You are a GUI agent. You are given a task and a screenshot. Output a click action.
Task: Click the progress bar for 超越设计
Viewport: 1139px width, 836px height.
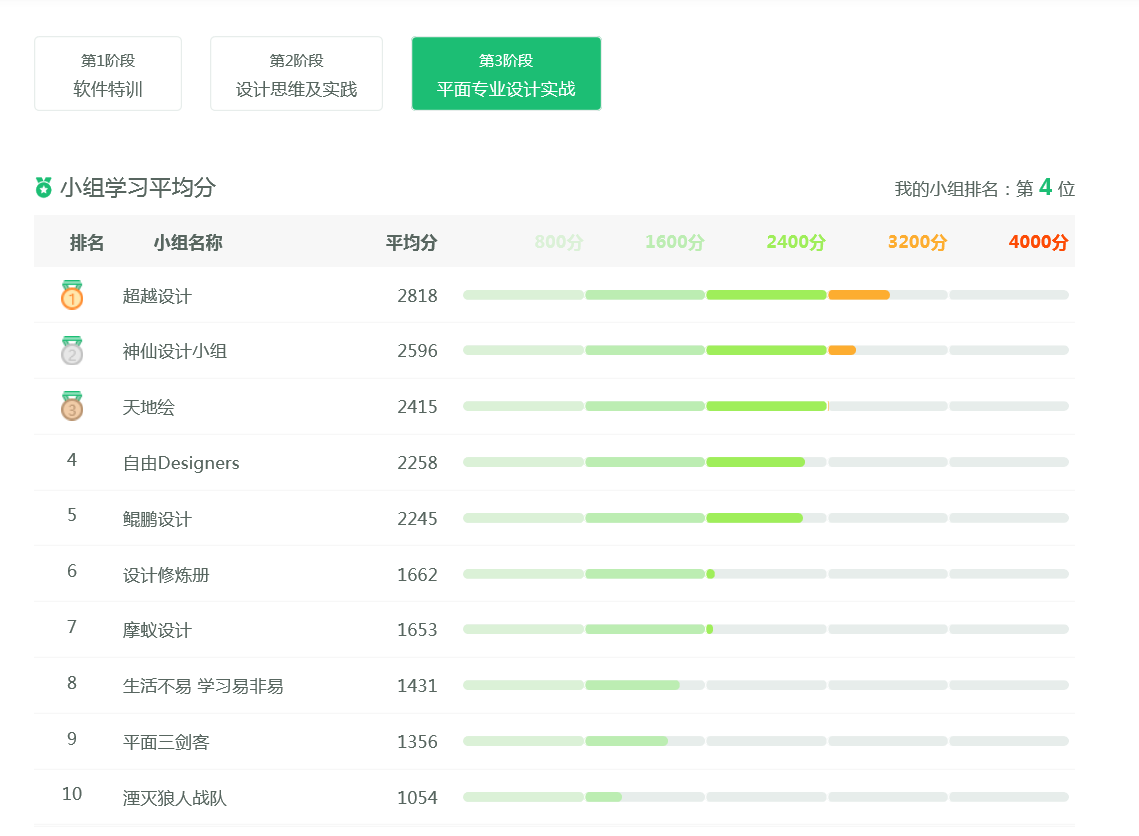coord(765,295)
